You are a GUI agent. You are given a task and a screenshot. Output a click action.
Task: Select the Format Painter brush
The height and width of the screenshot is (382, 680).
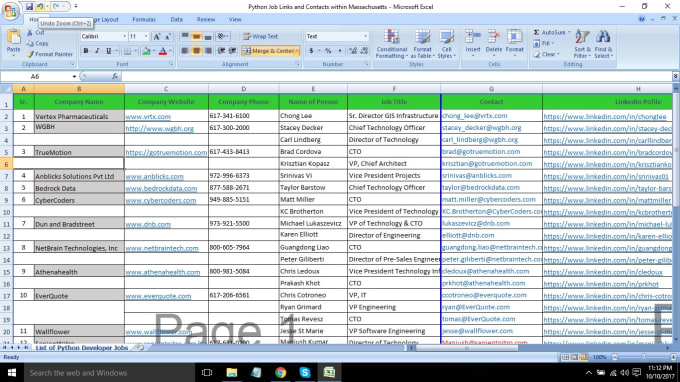[x=30, y=54]
